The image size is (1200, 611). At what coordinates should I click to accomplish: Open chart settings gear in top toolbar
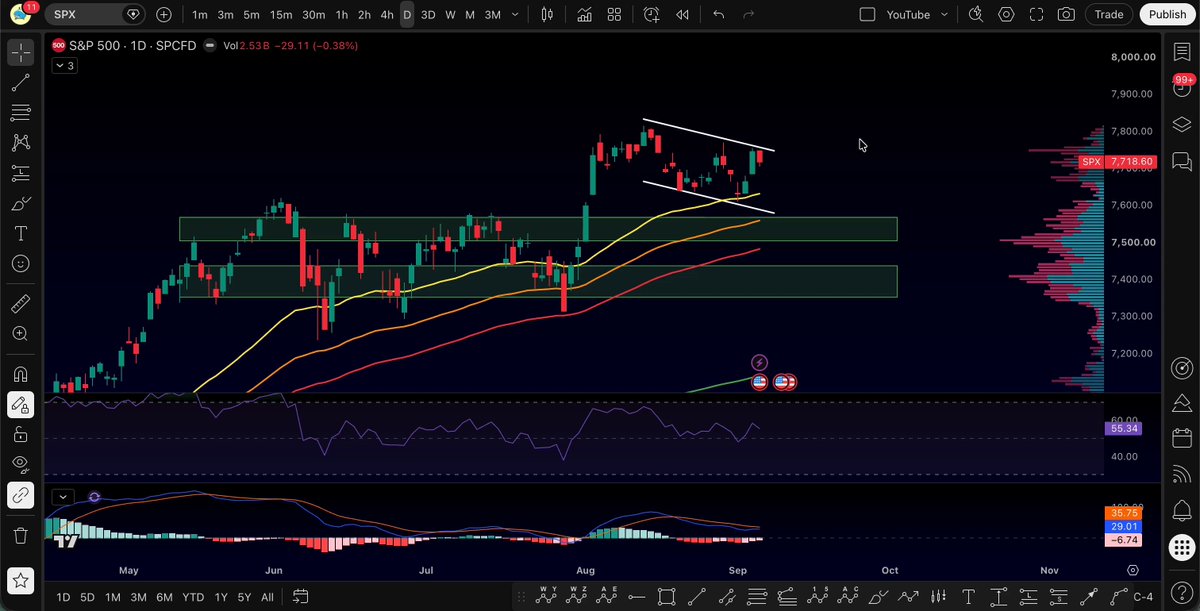tap(1007, 15)
